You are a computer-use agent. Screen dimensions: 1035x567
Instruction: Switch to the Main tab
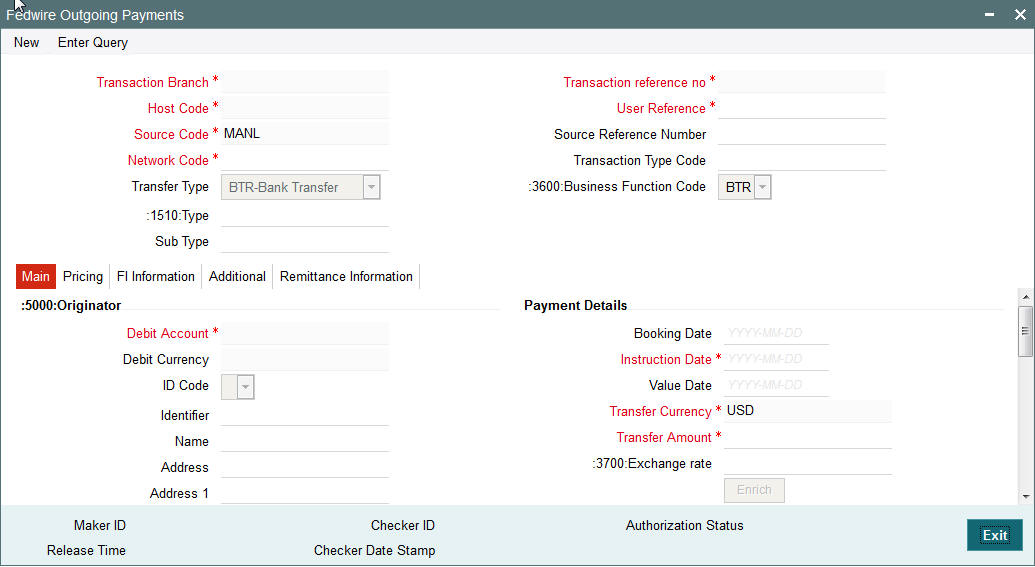36,277
